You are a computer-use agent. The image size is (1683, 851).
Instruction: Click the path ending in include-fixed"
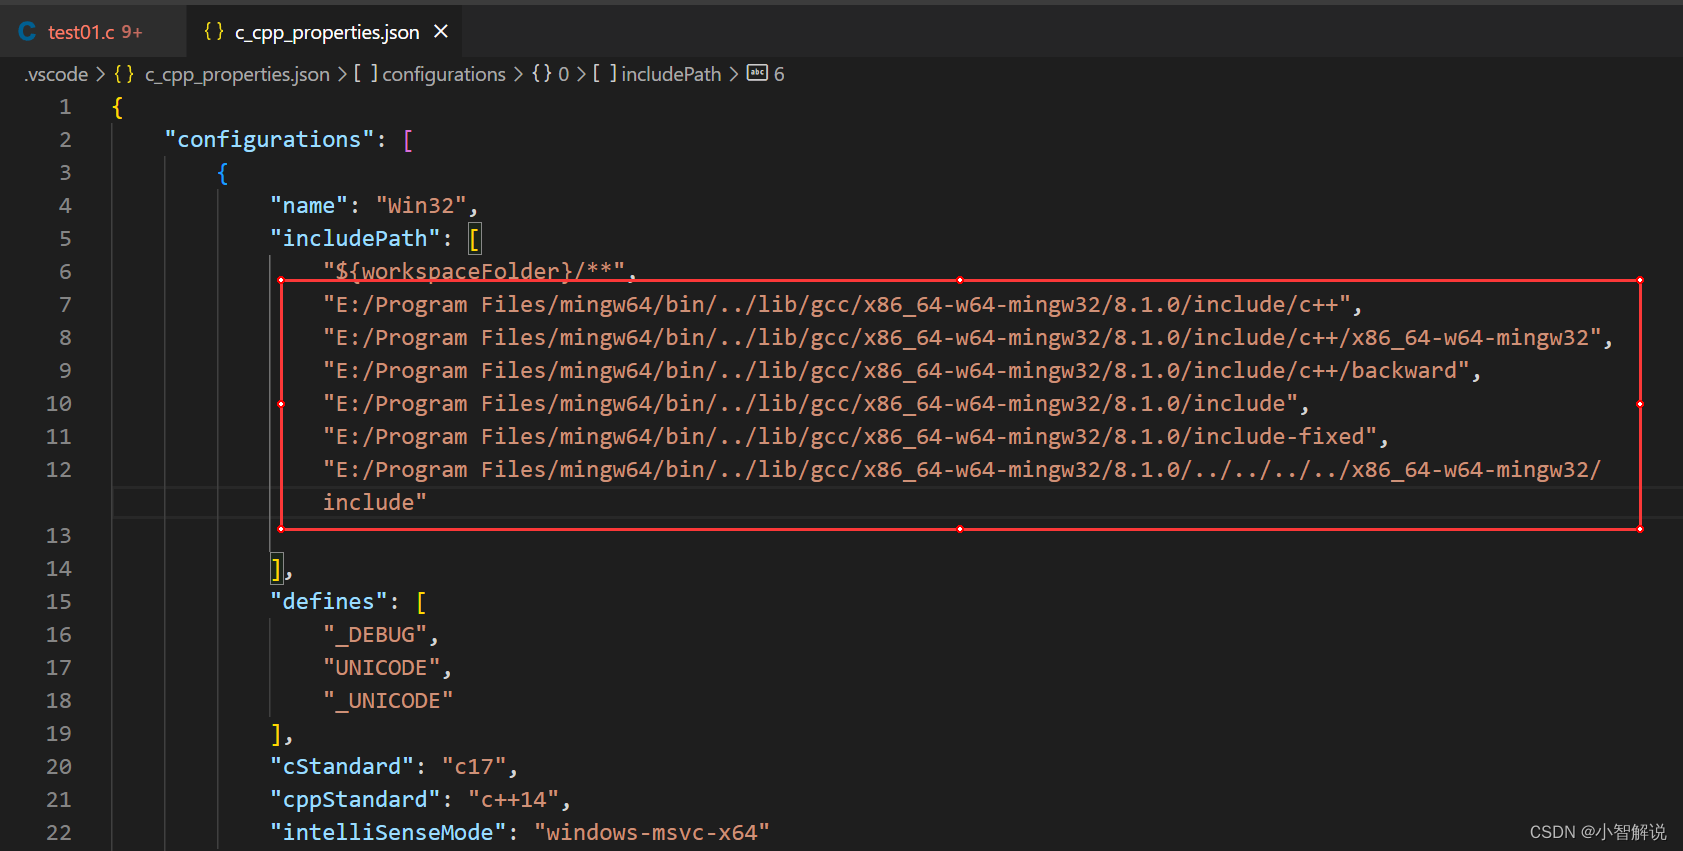(849, 437)
